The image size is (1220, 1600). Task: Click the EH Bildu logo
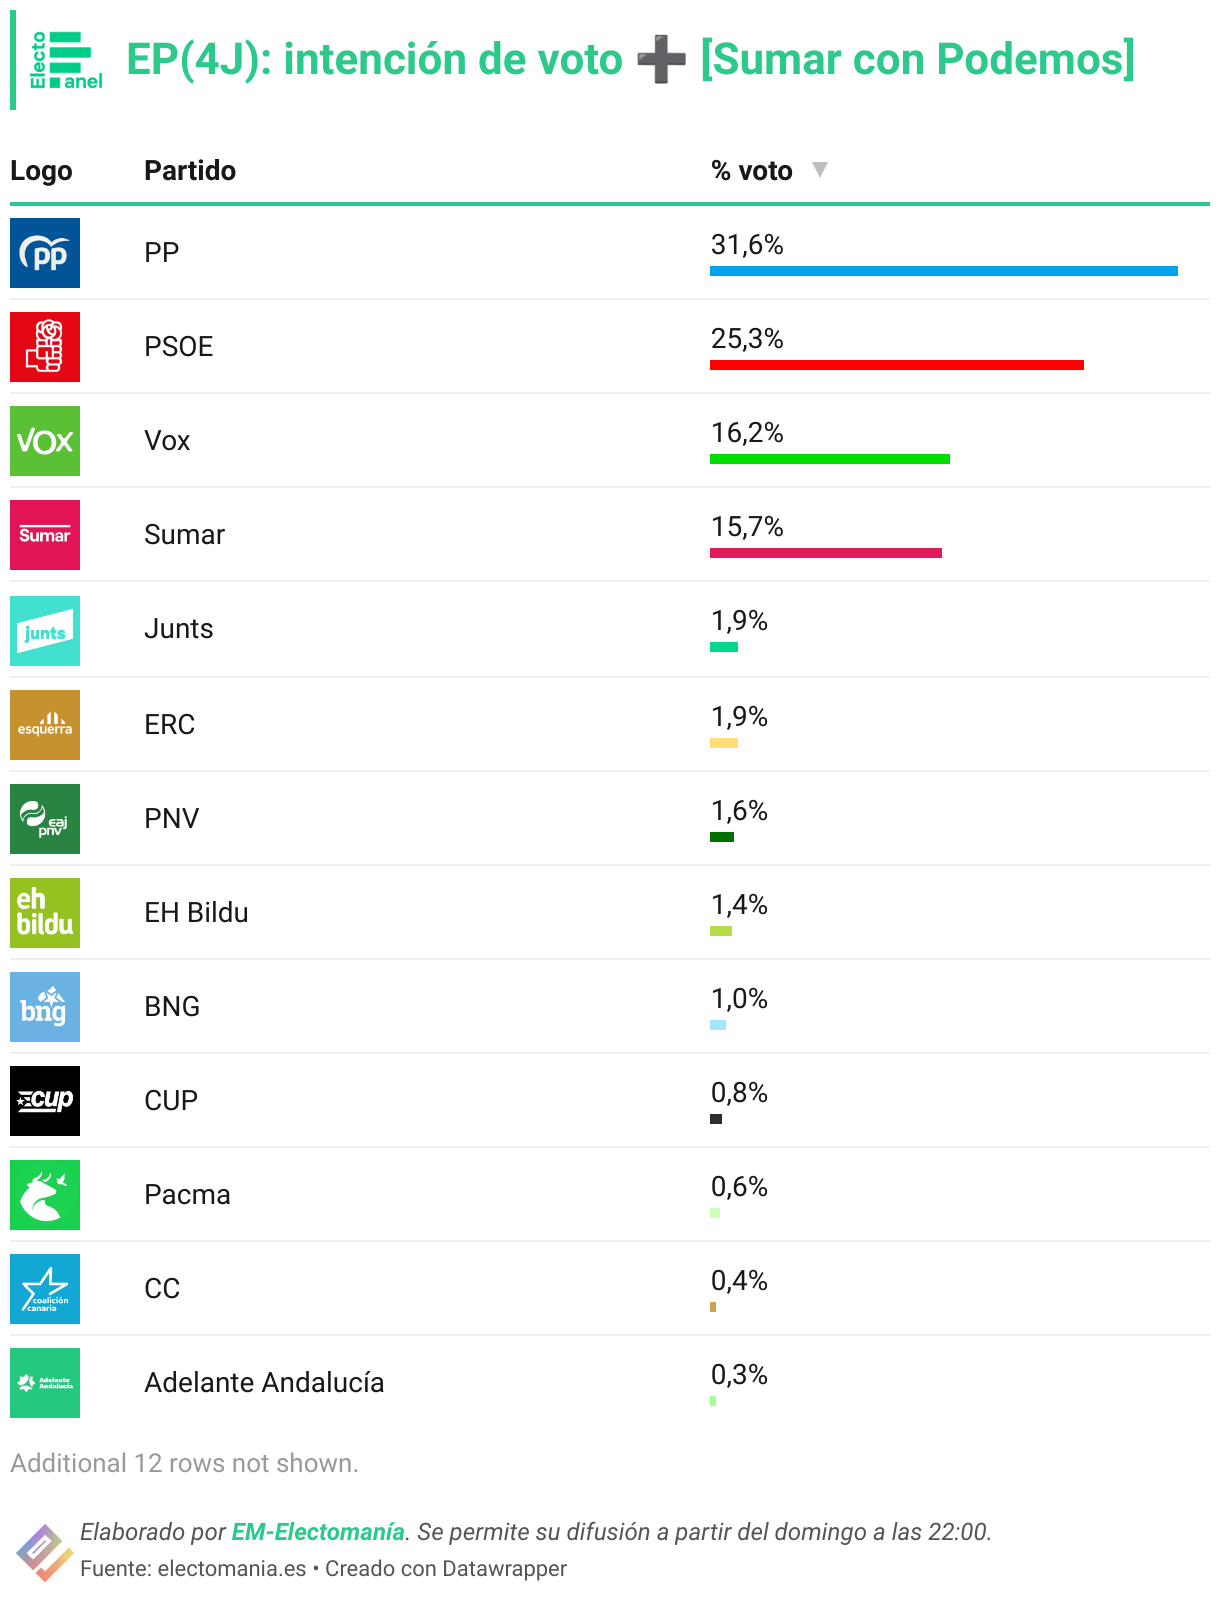(45, 913)
